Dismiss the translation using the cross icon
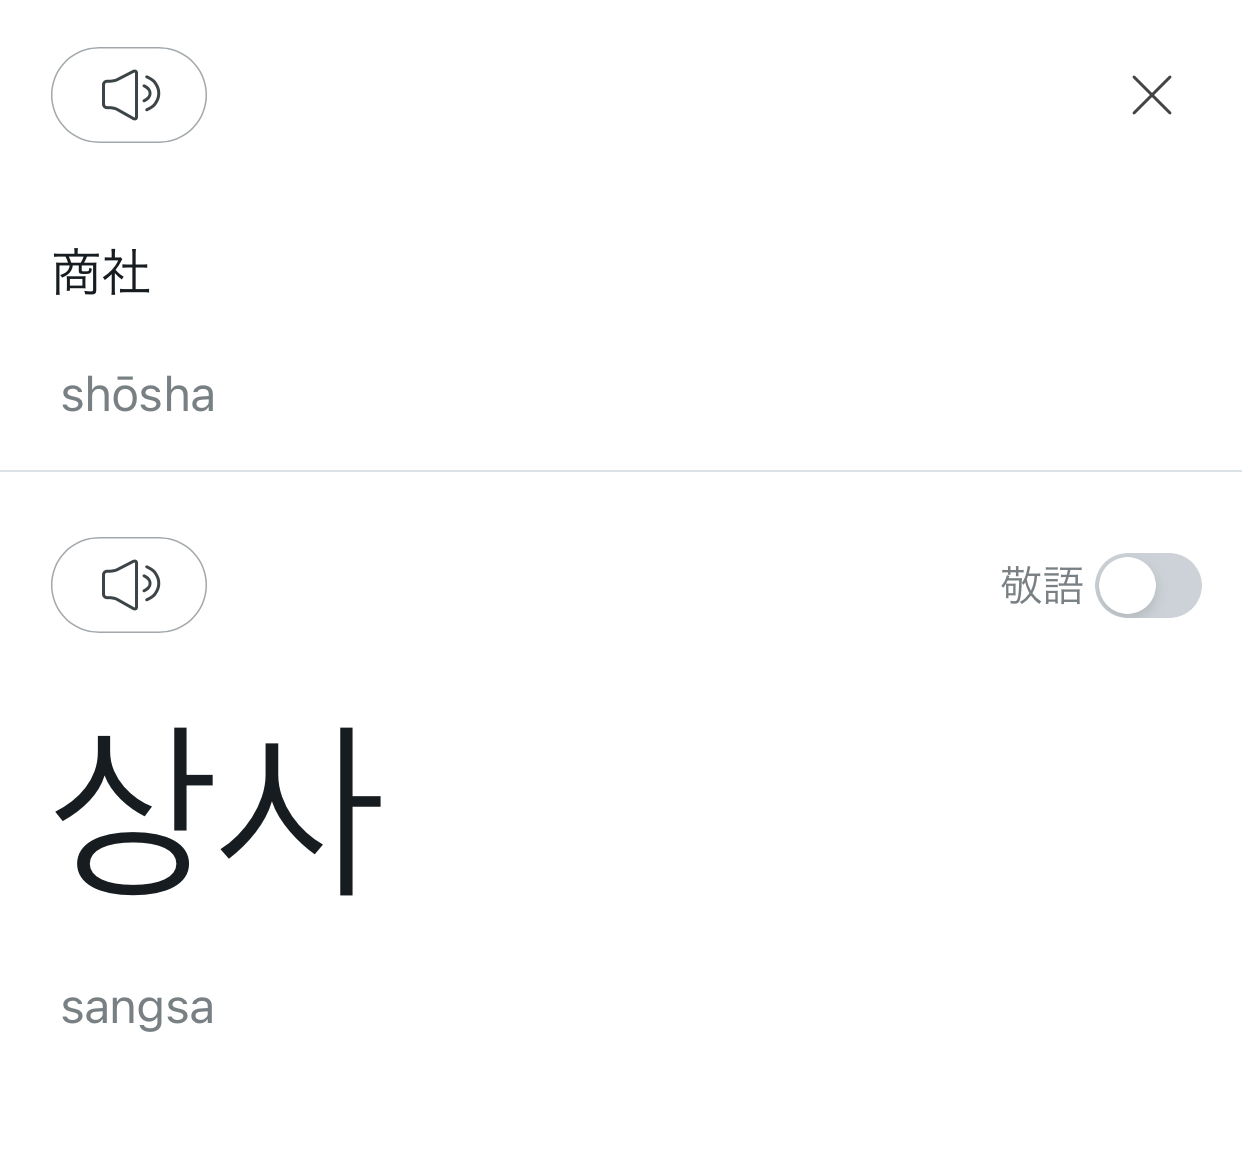This screenshot has width=1242, height=1149. point(1151,95)
